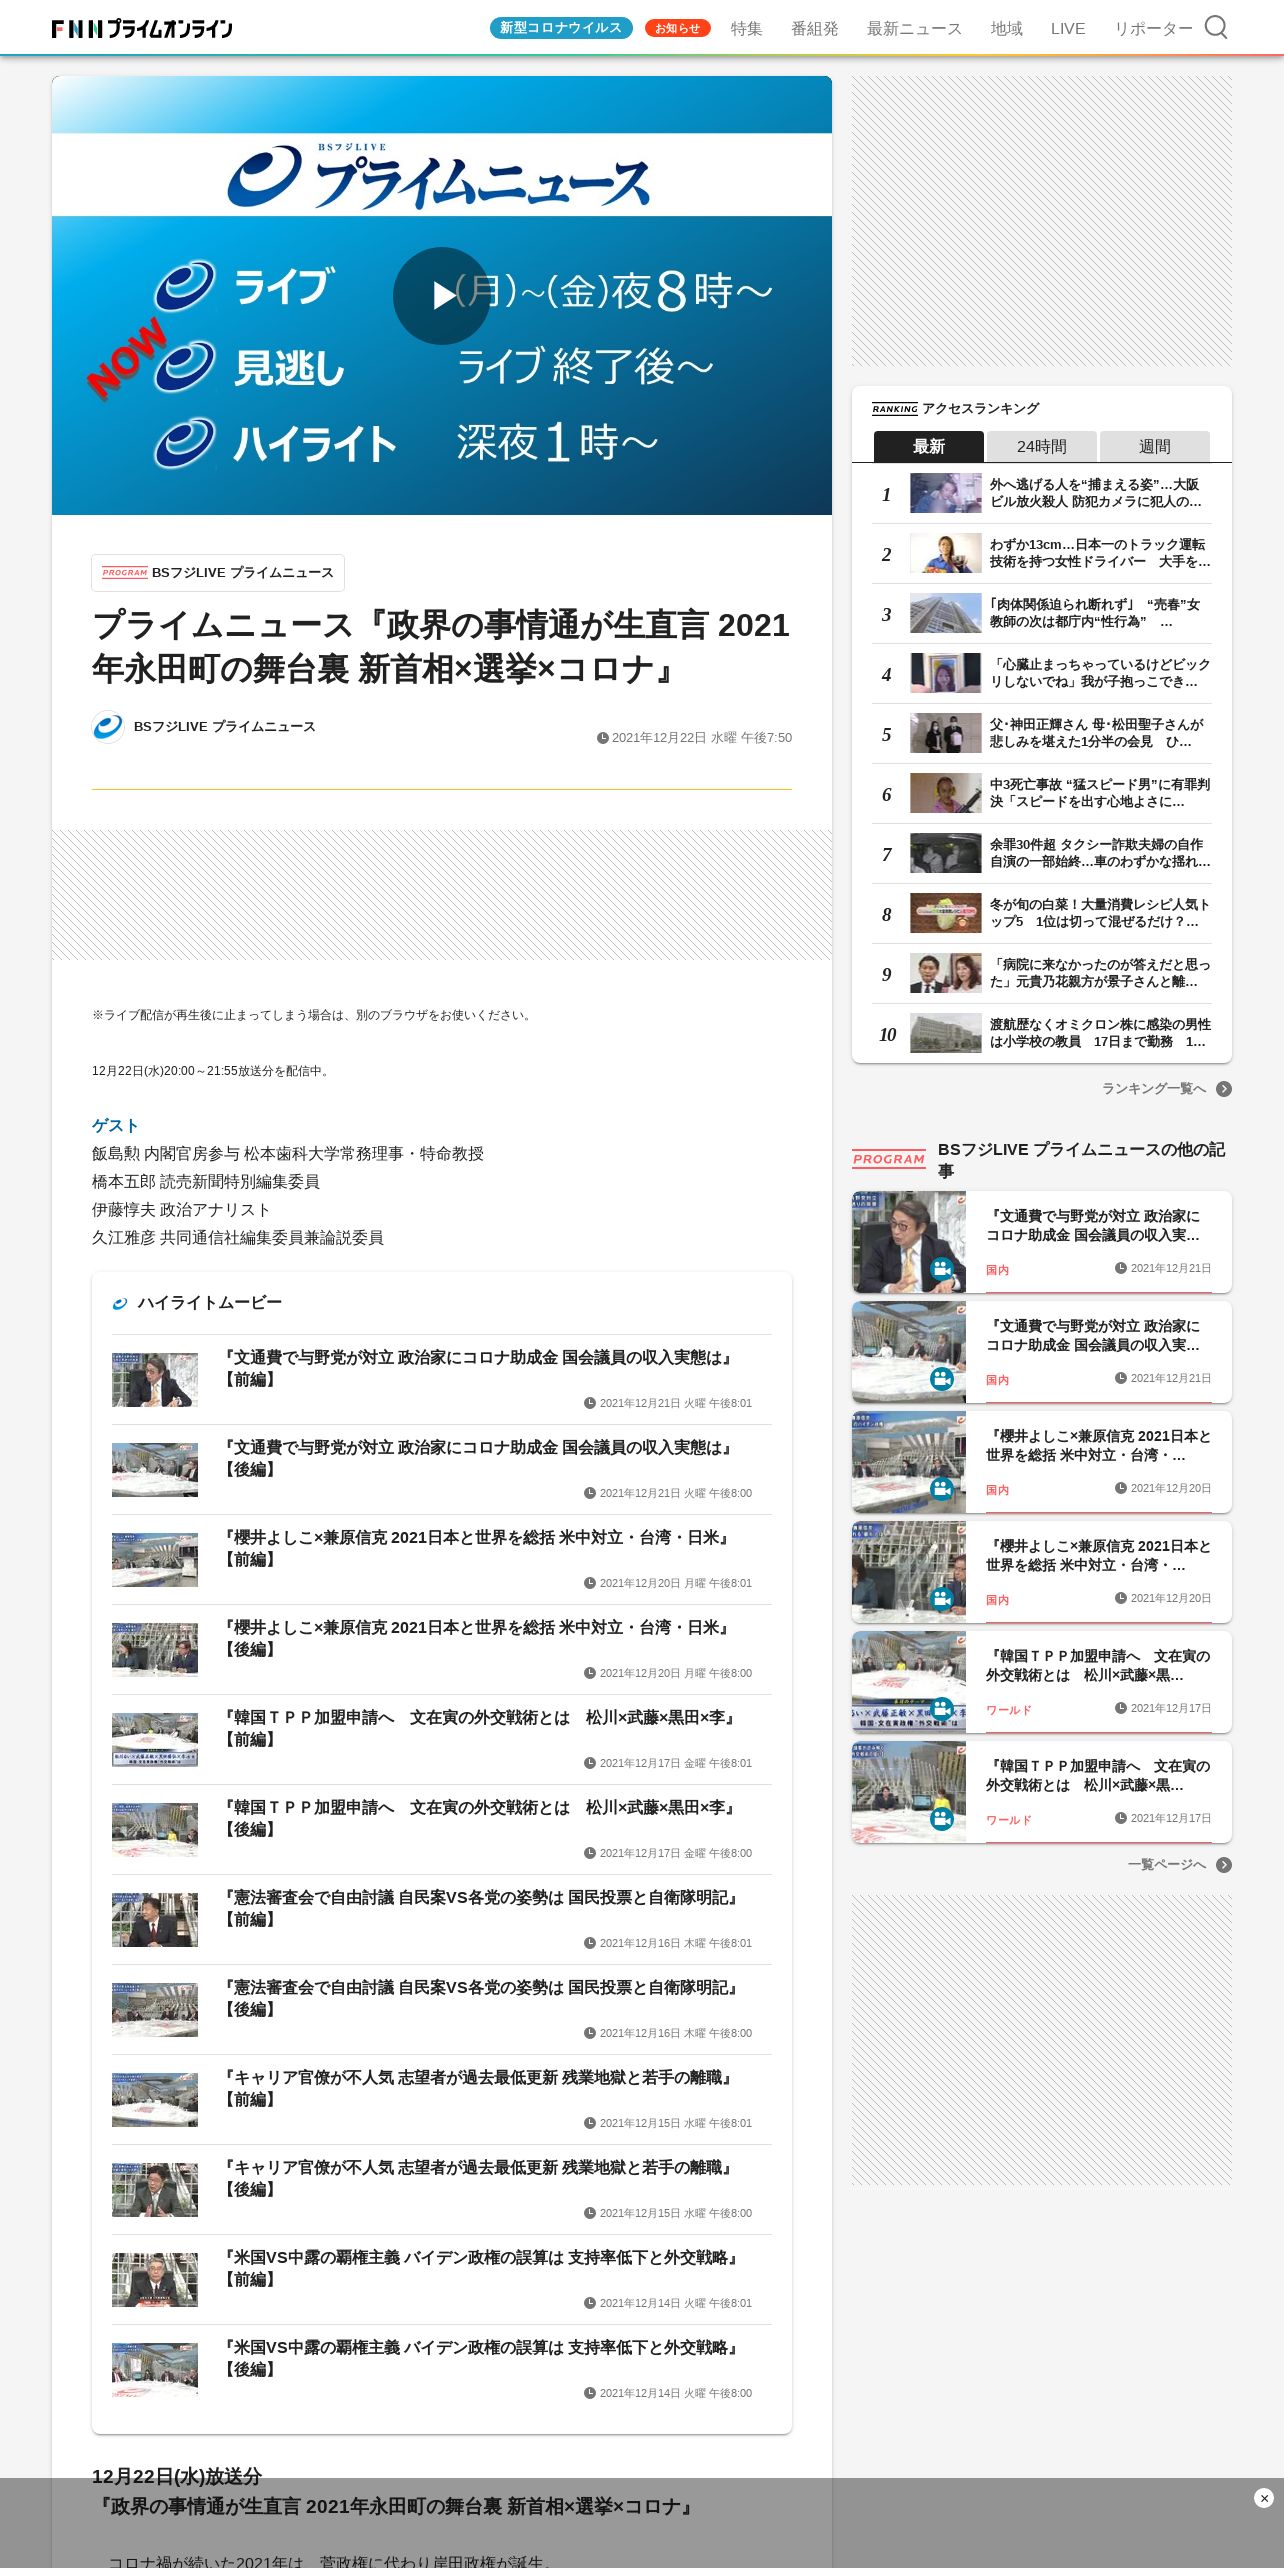Click ランキング一覧へ link text
Viewport: 1284px width, 2568px height.
pyautogui.click(x=1153, y=1089)
